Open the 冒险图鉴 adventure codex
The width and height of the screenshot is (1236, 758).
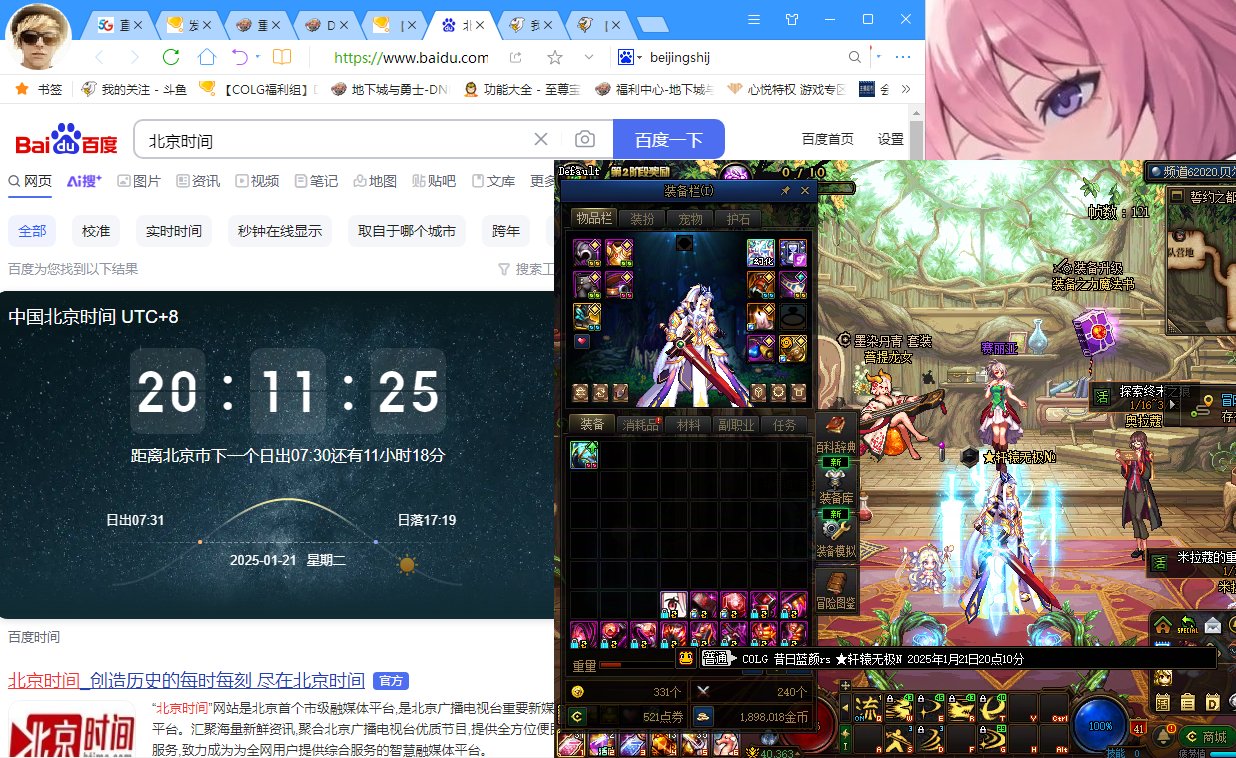pyautogui.click(x=837, y=590)
